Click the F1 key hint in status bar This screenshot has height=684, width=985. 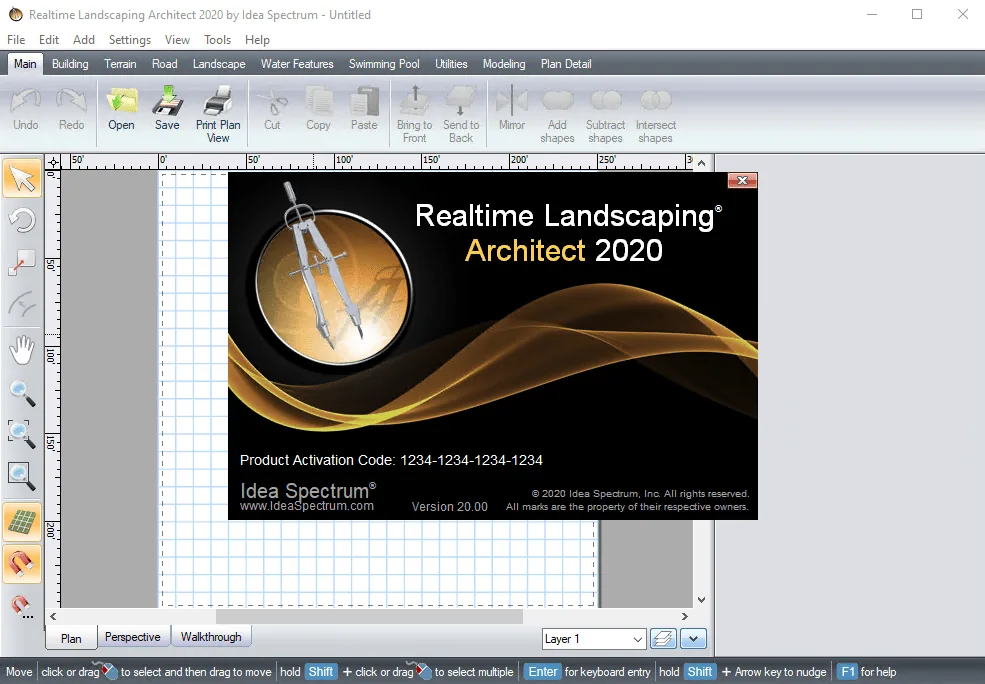click(x=847, y=671)
